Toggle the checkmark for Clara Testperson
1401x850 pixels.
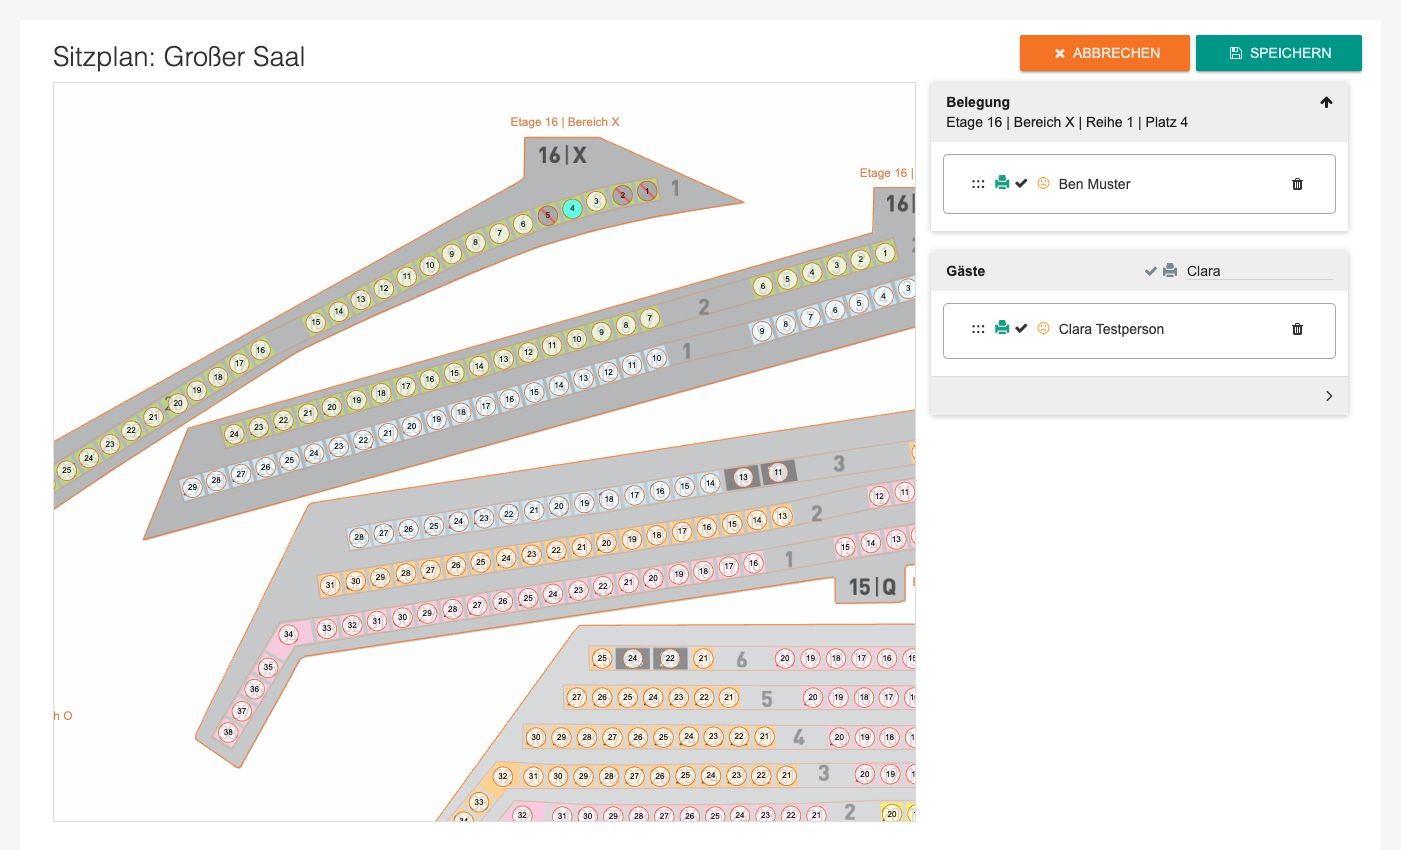tap(1021, 329)
